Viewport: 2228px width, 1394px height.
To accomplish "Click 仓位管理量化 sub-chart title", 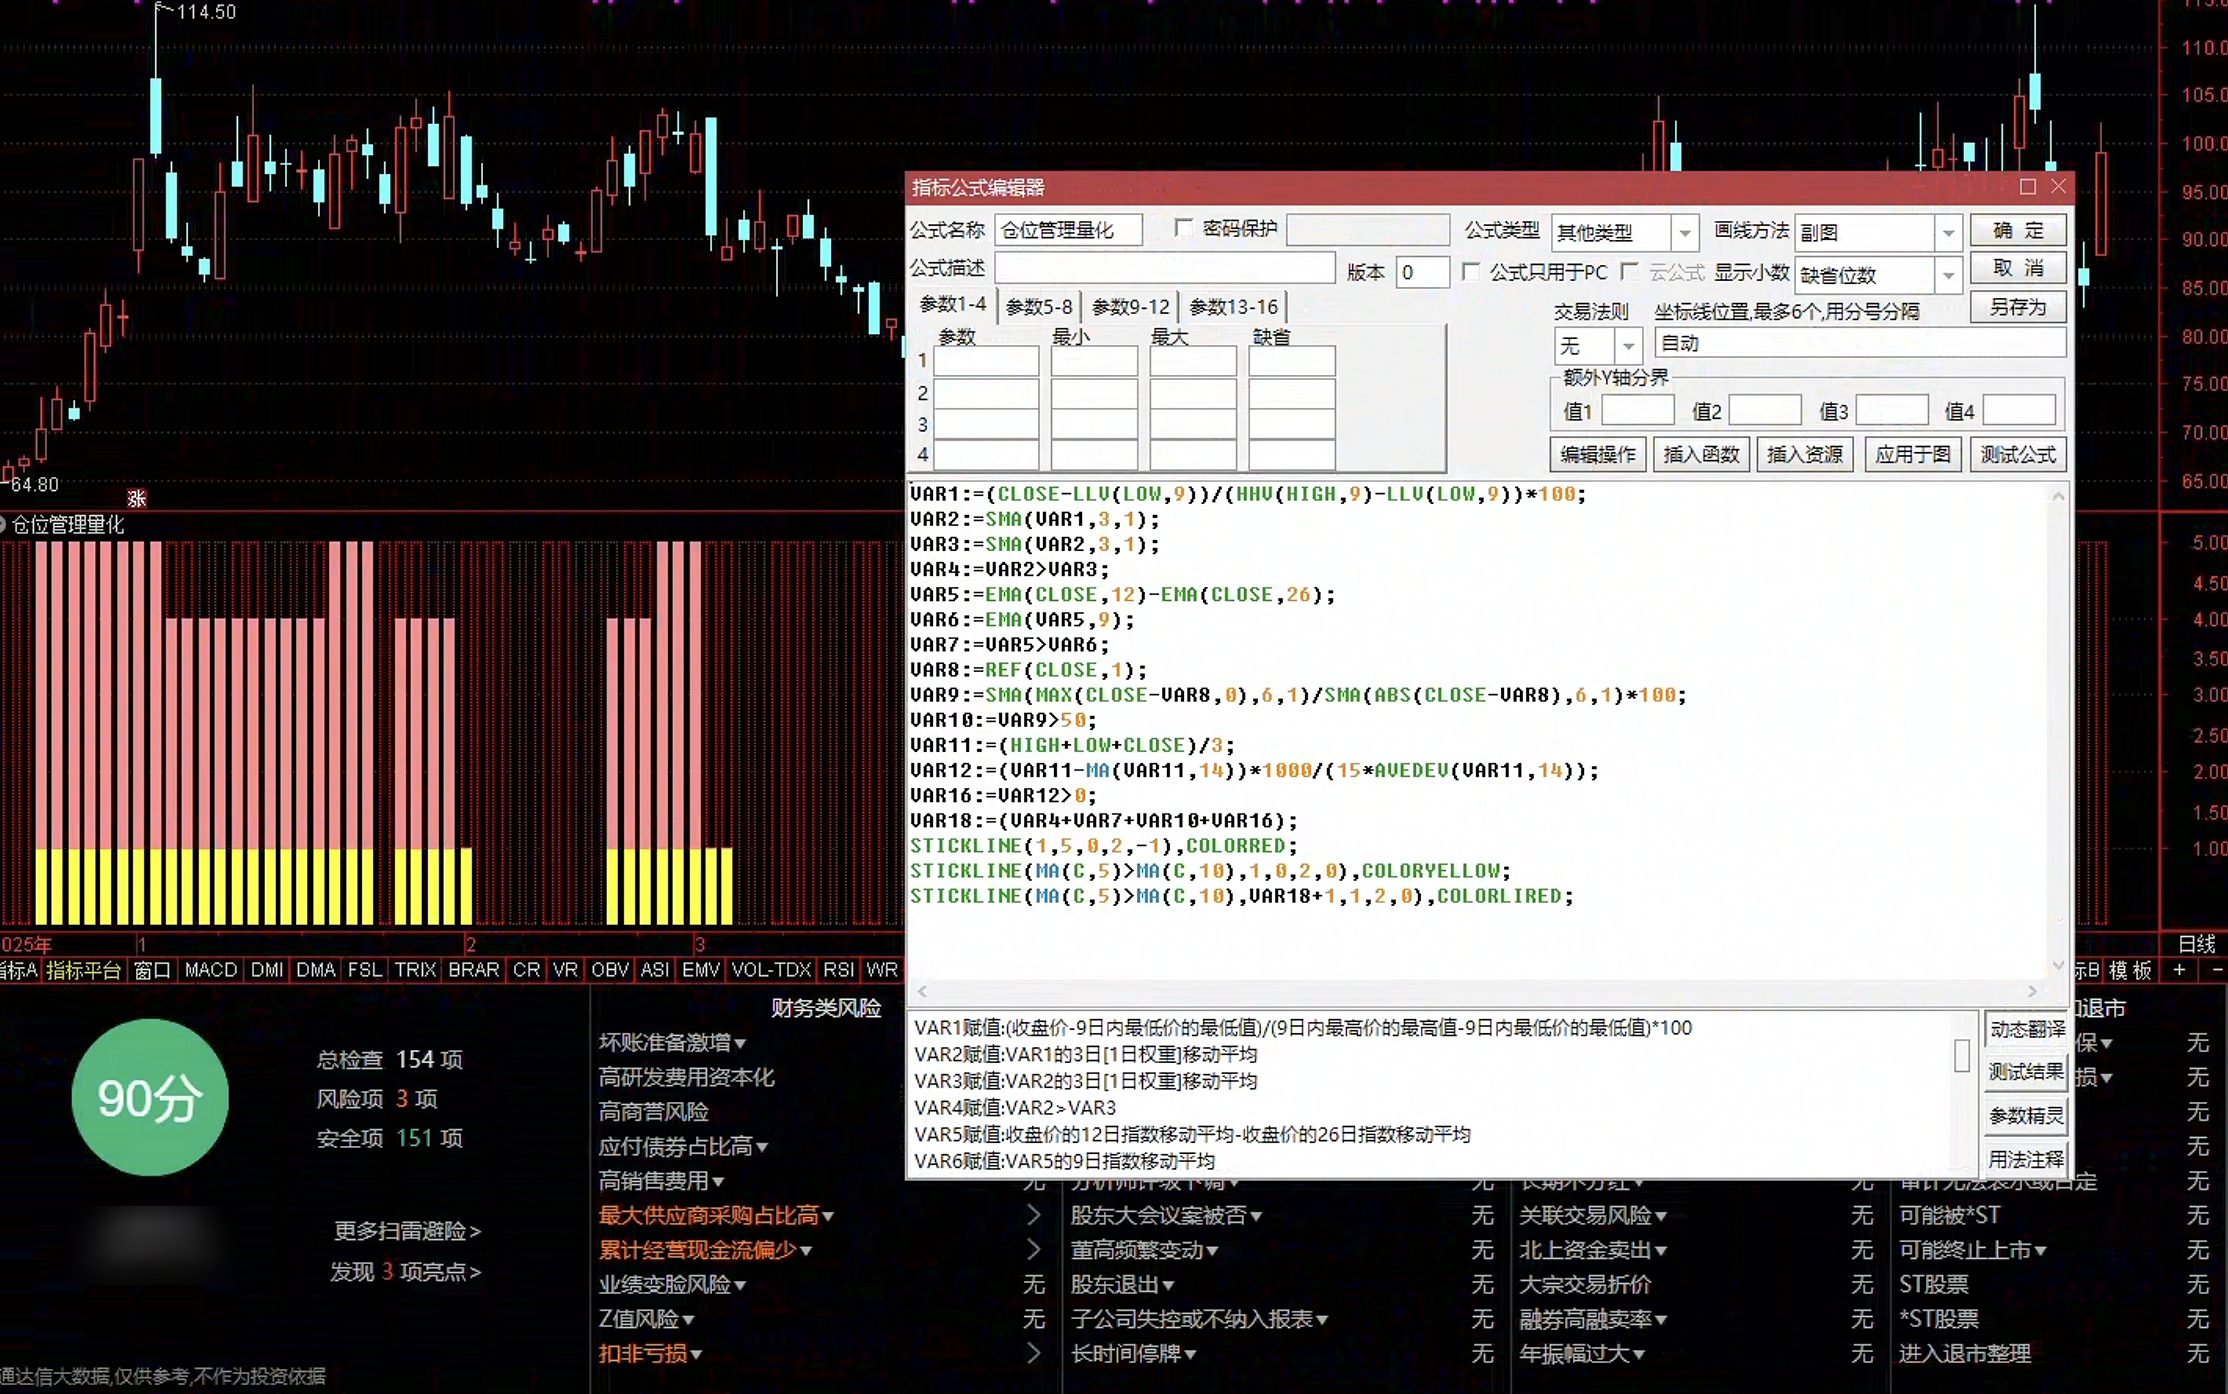I will pyautogui.click(x=68, y=525).
